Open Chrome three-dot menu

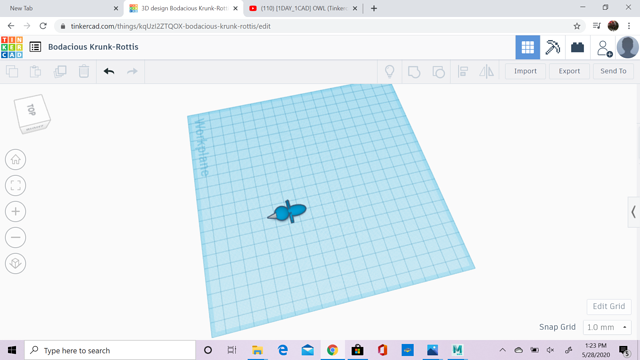pos(629,26)
